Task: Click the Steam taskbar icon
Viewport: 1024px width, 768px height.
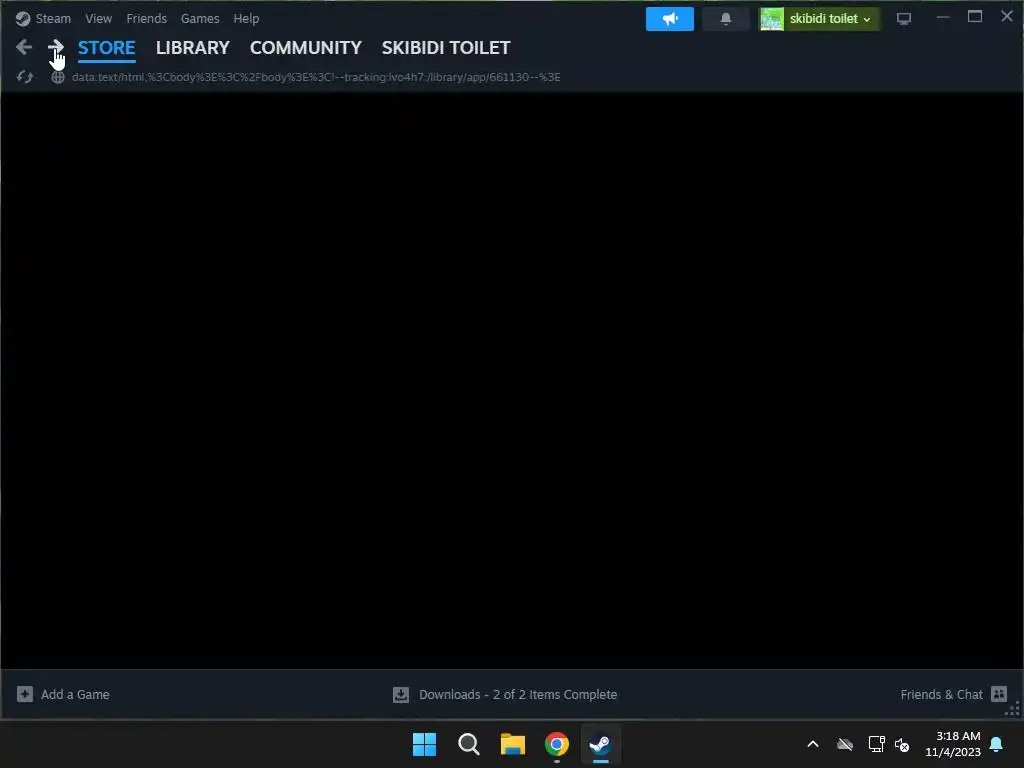Action: click(601, 744)
